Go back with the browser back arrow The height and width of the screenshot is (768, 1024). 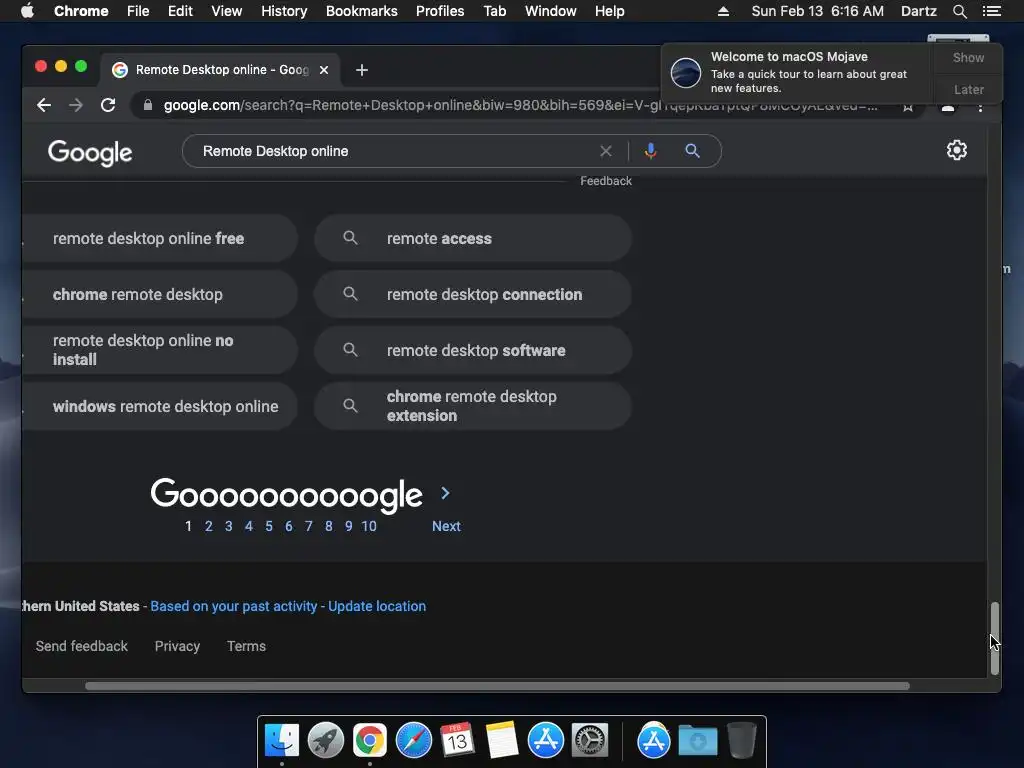click(x=44, y=105)
